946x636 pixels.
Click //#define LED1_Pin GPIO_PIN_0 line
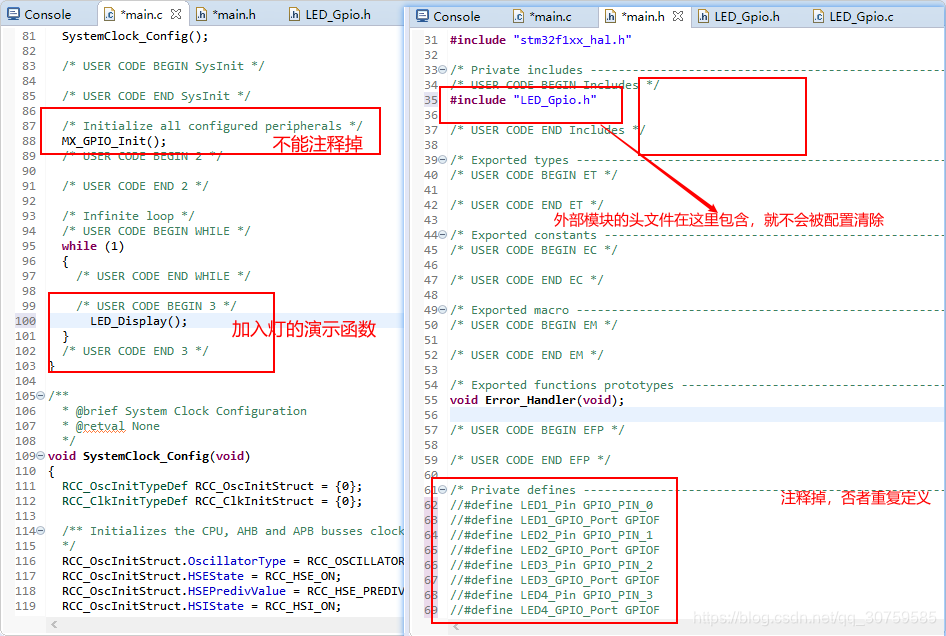(x=551, y=505)
